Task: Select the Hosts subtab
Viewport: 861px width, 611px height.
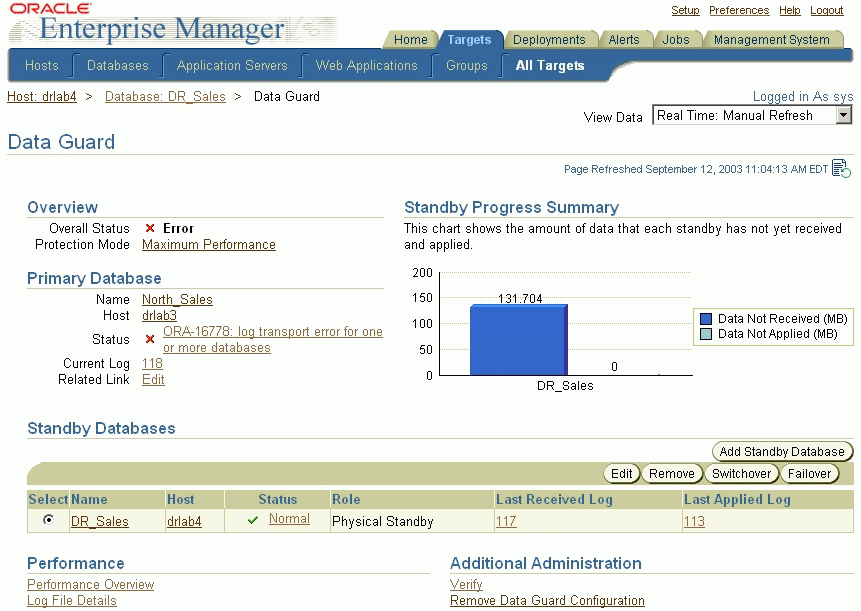Action: [42, 65]
